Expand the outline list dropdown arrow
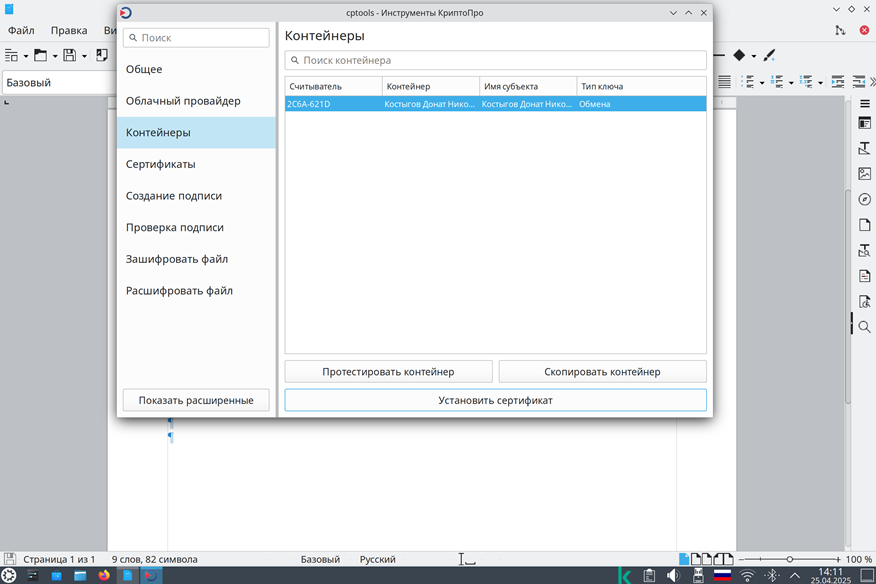 click(820, 83)
